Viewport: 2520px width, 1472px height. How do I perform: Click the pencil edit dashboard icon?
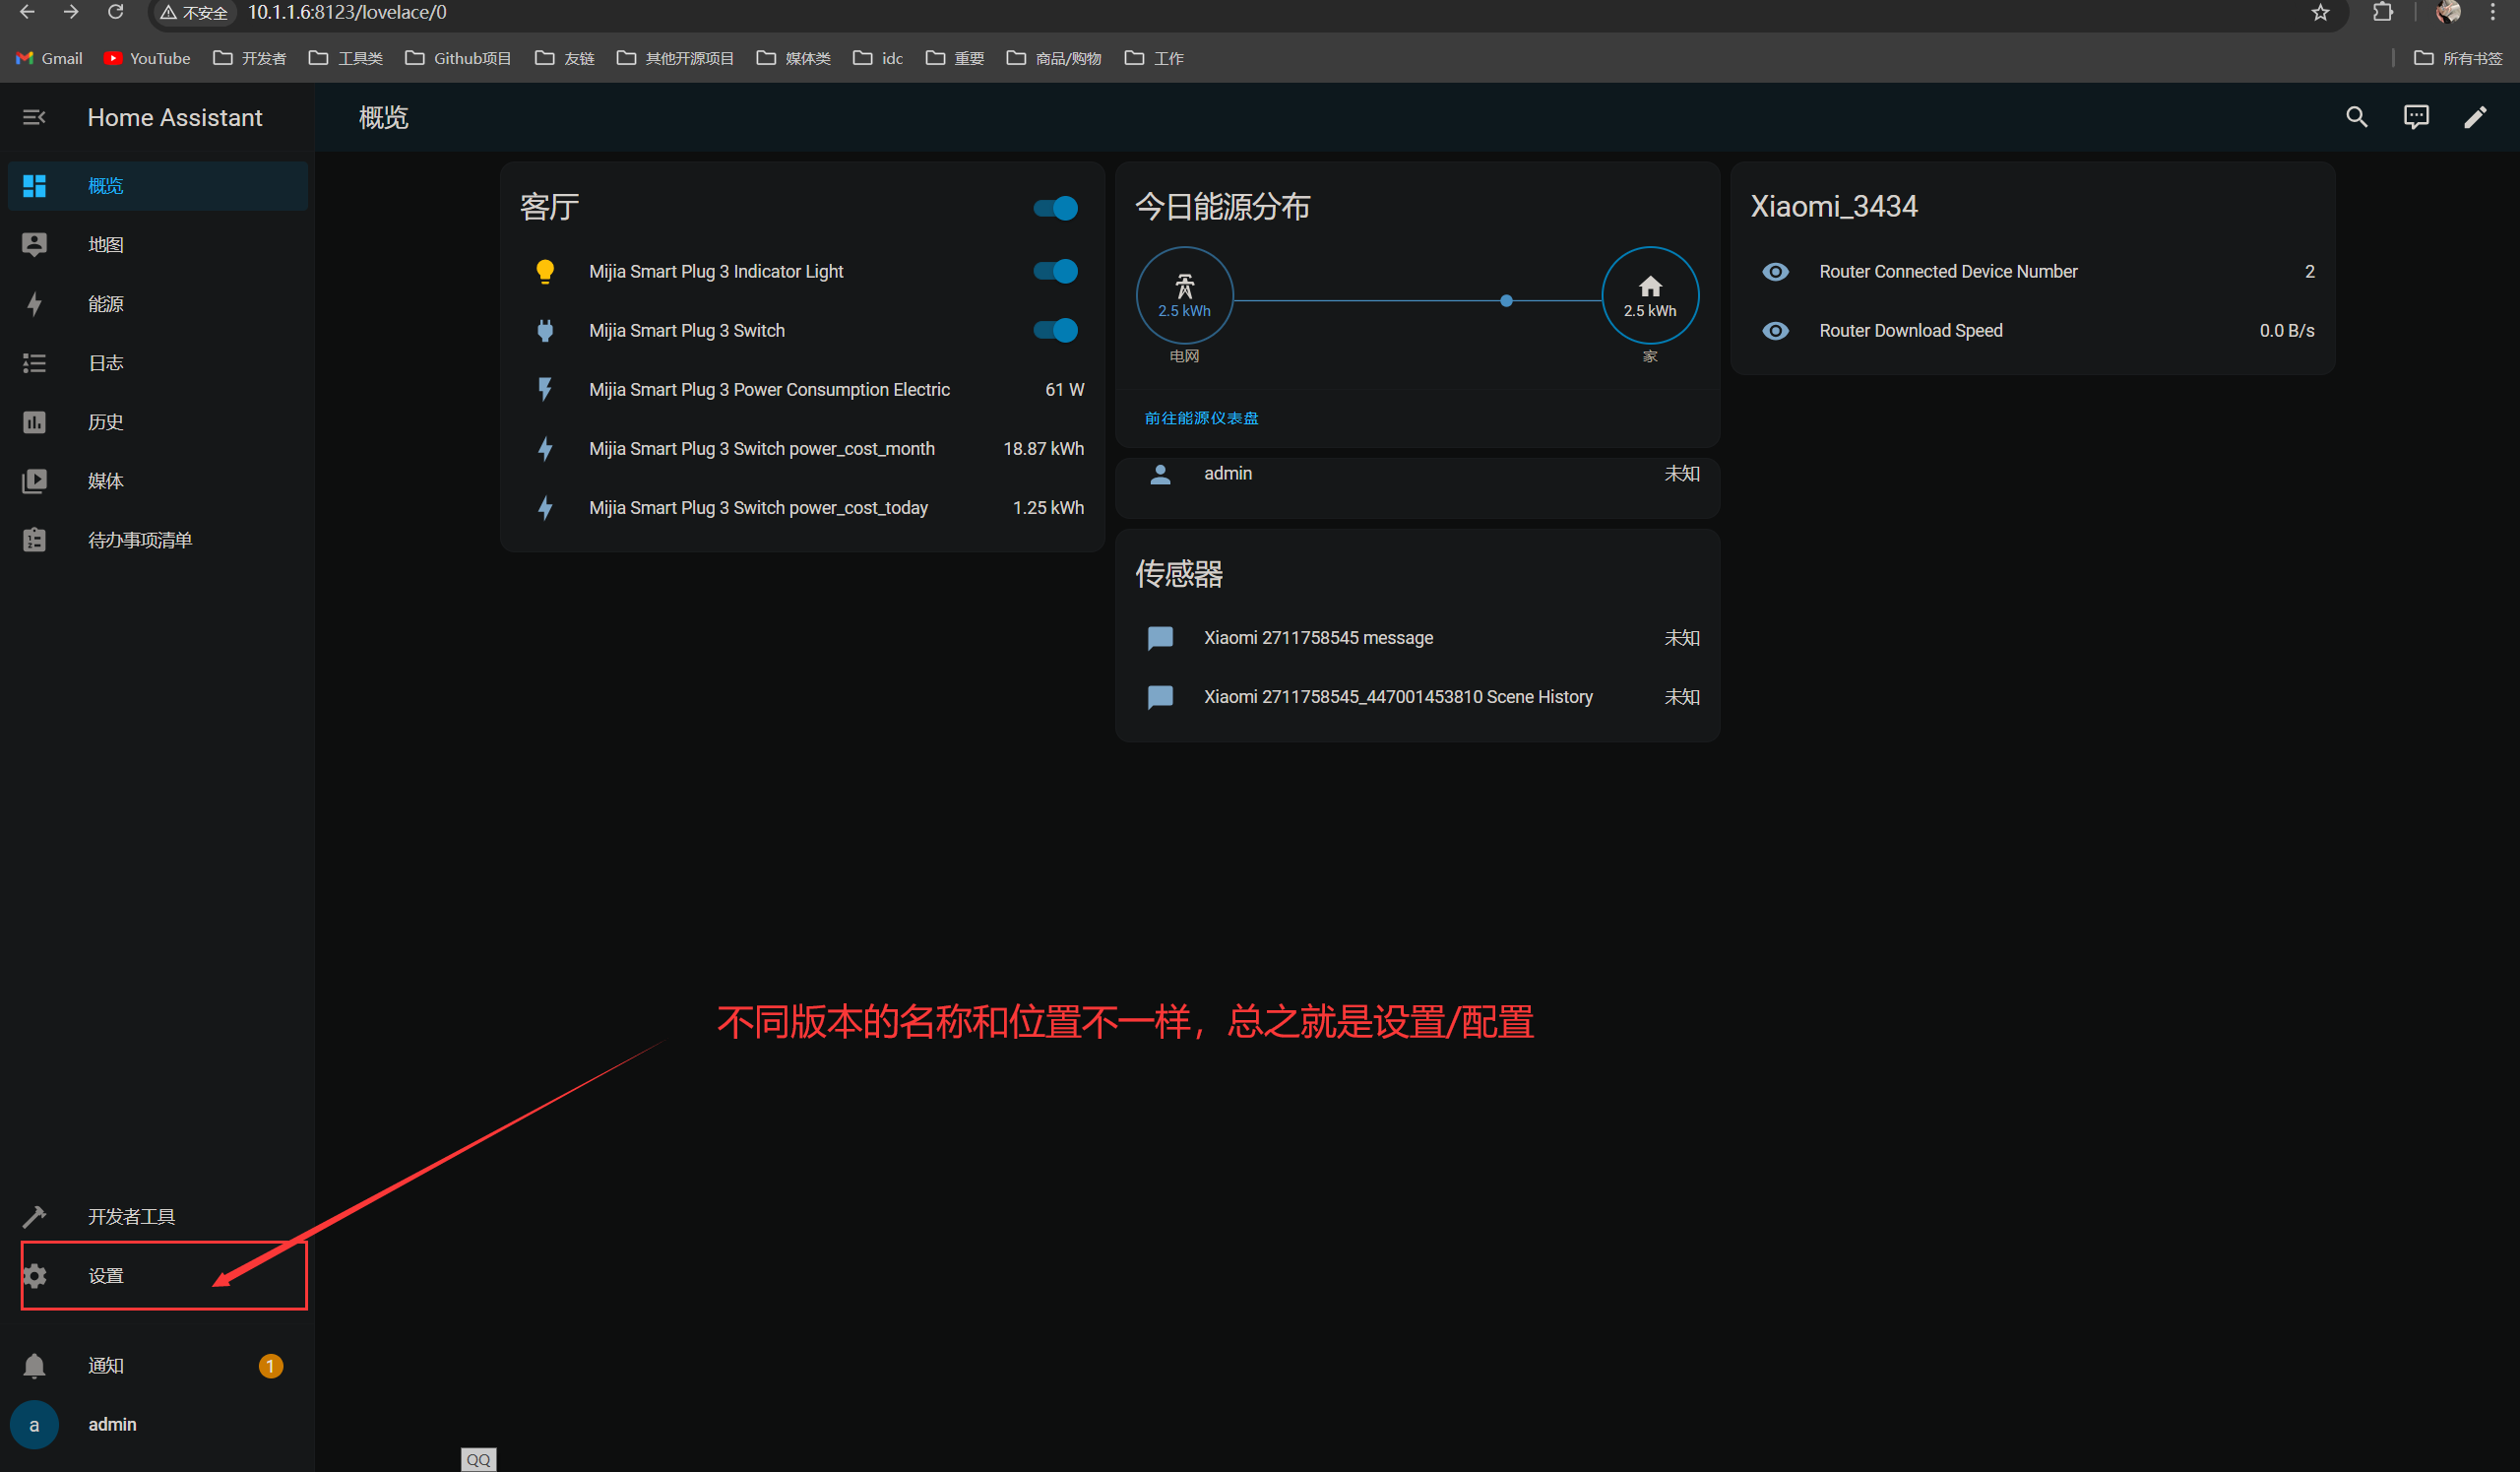coord(2474,118)
